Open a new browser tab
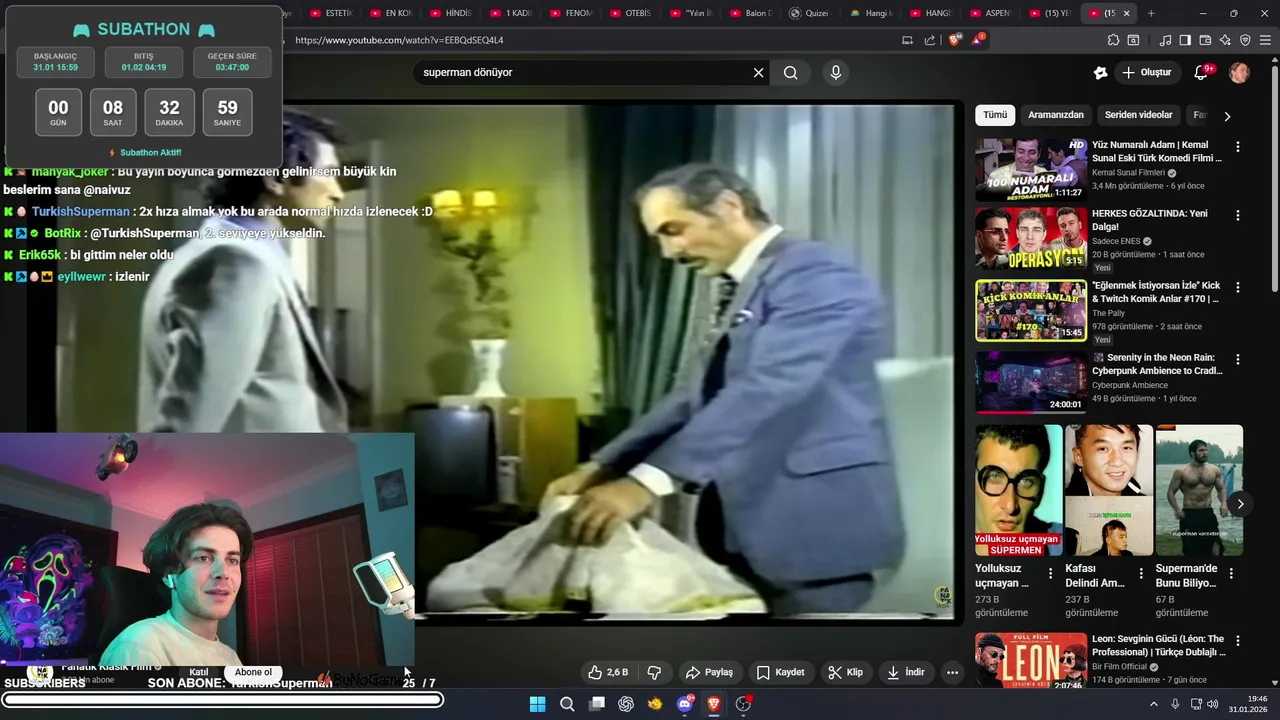1280x720 pixels. (1151, 13)
